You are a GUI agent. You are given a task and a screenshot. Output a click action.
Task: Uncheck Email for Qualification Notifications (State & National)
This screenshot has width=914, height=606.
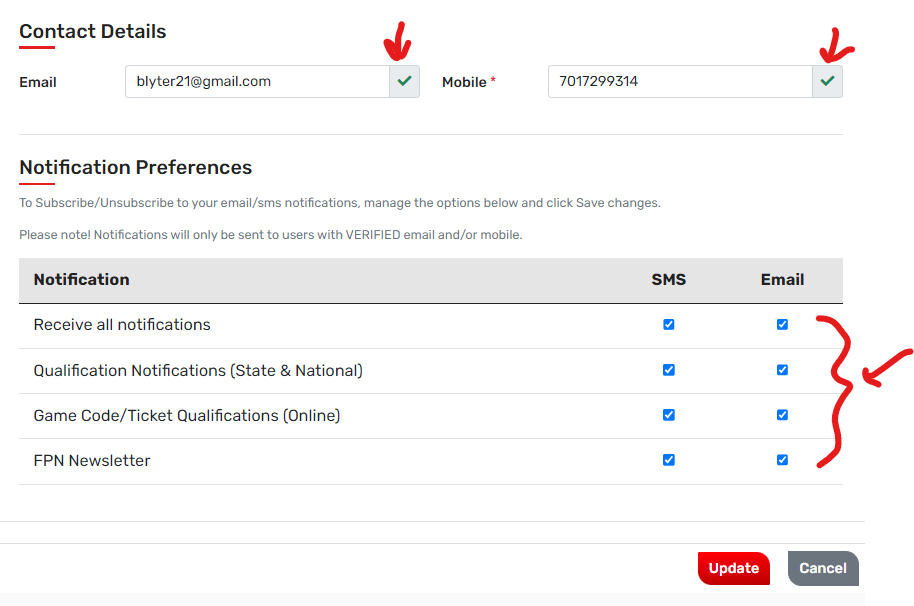[782, 369]
